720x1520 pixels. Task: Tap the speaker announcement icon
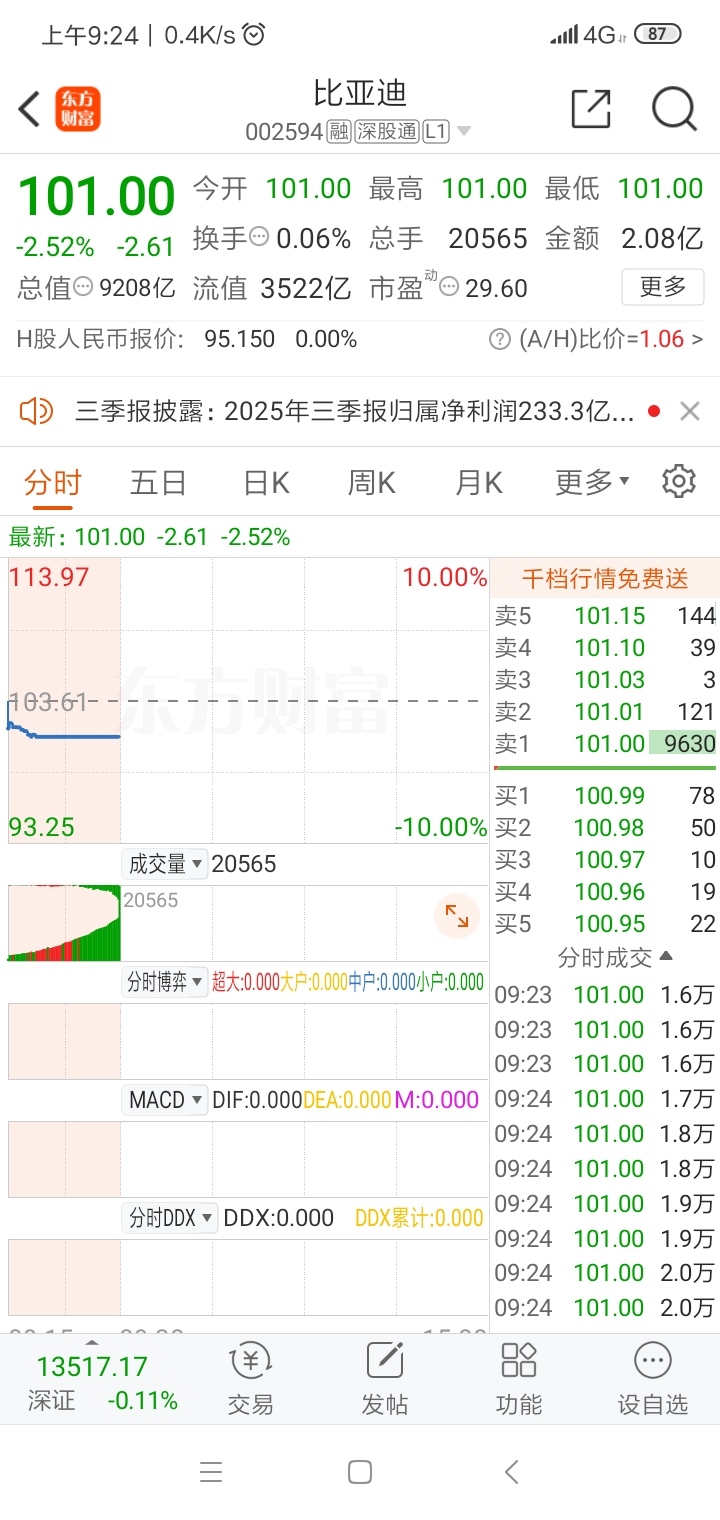(x=35, y=411)
